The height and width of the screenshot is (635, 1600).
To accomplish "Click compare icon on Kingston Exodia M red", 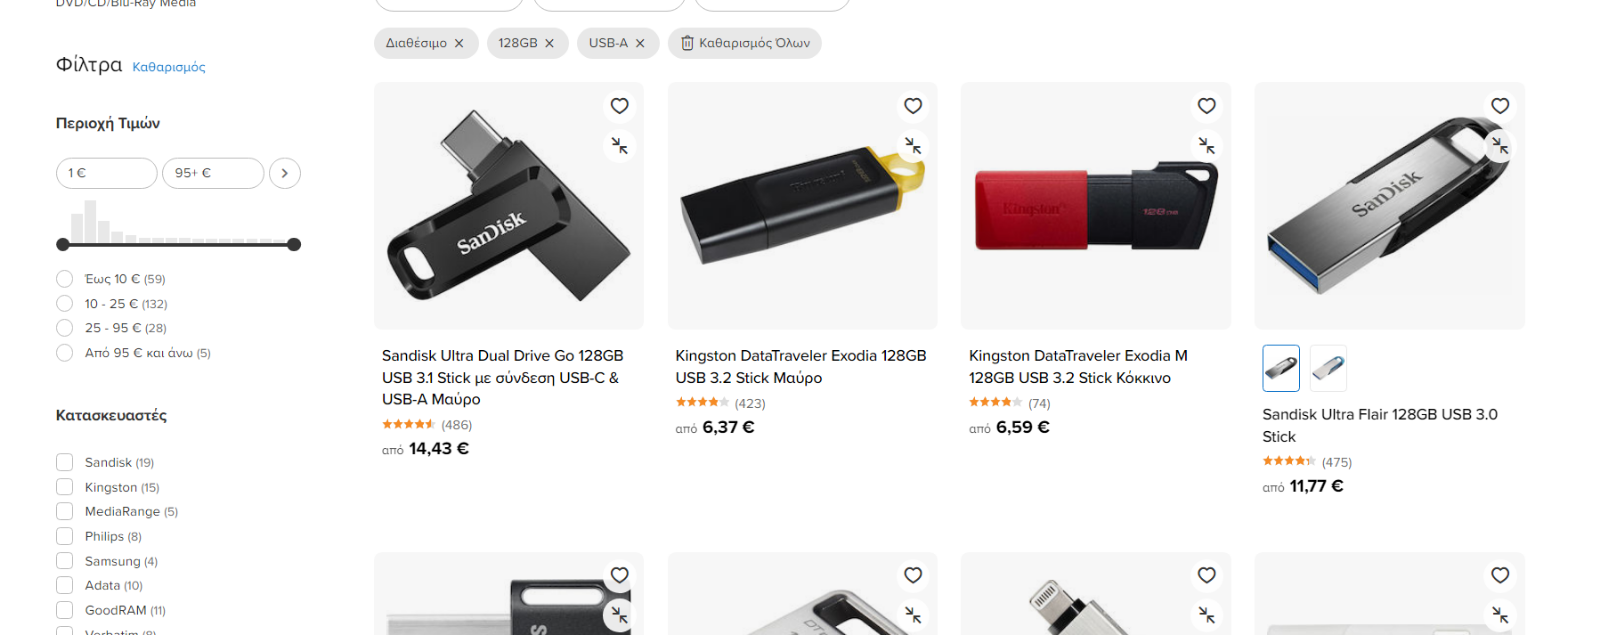I will pos(1207,146).
